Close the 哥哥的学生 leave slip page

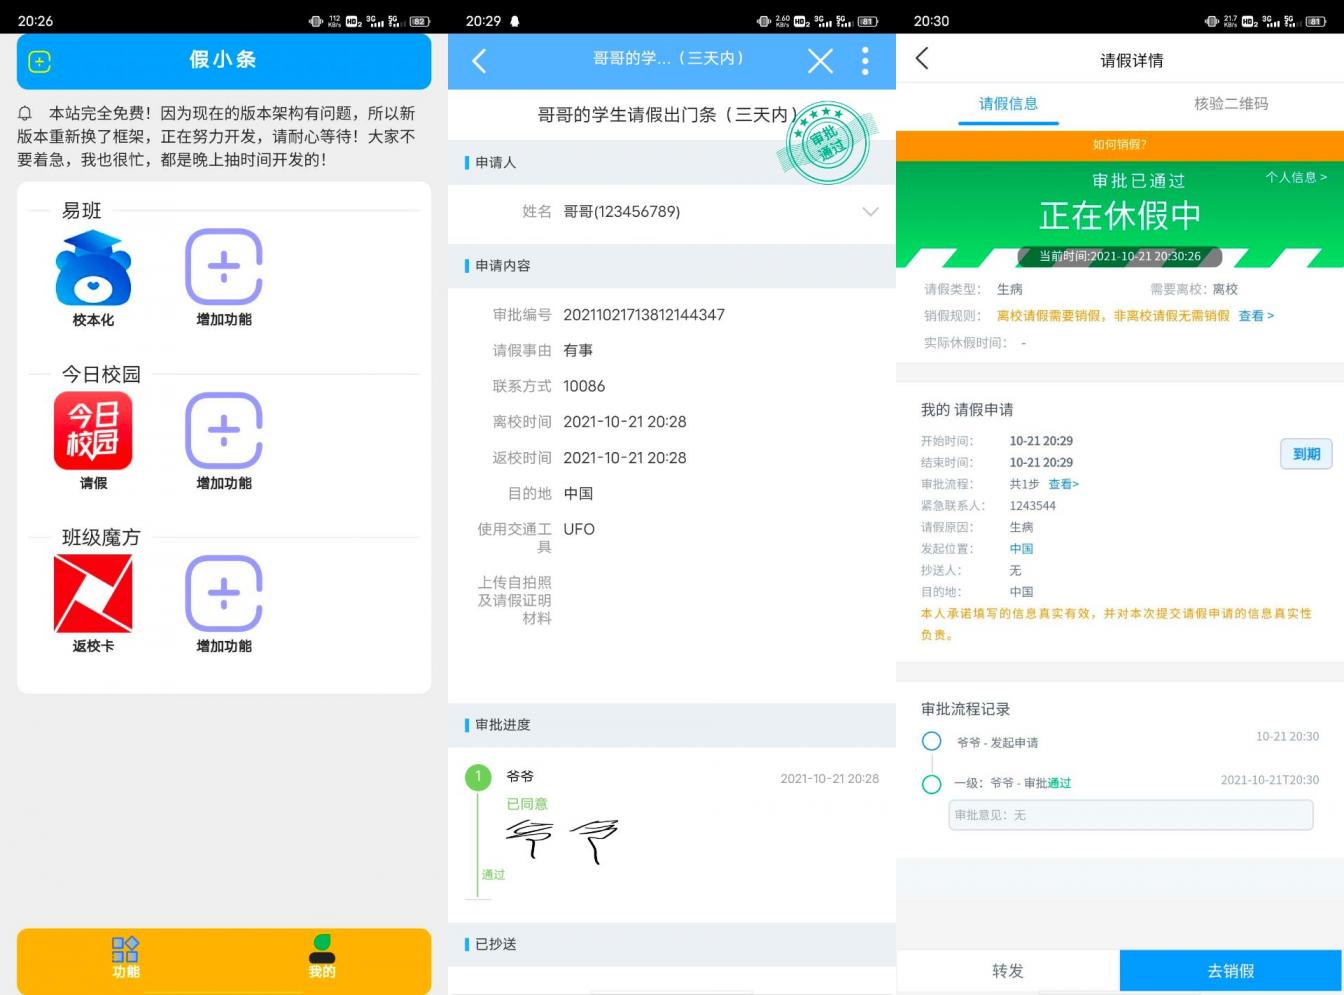(820, 61)
